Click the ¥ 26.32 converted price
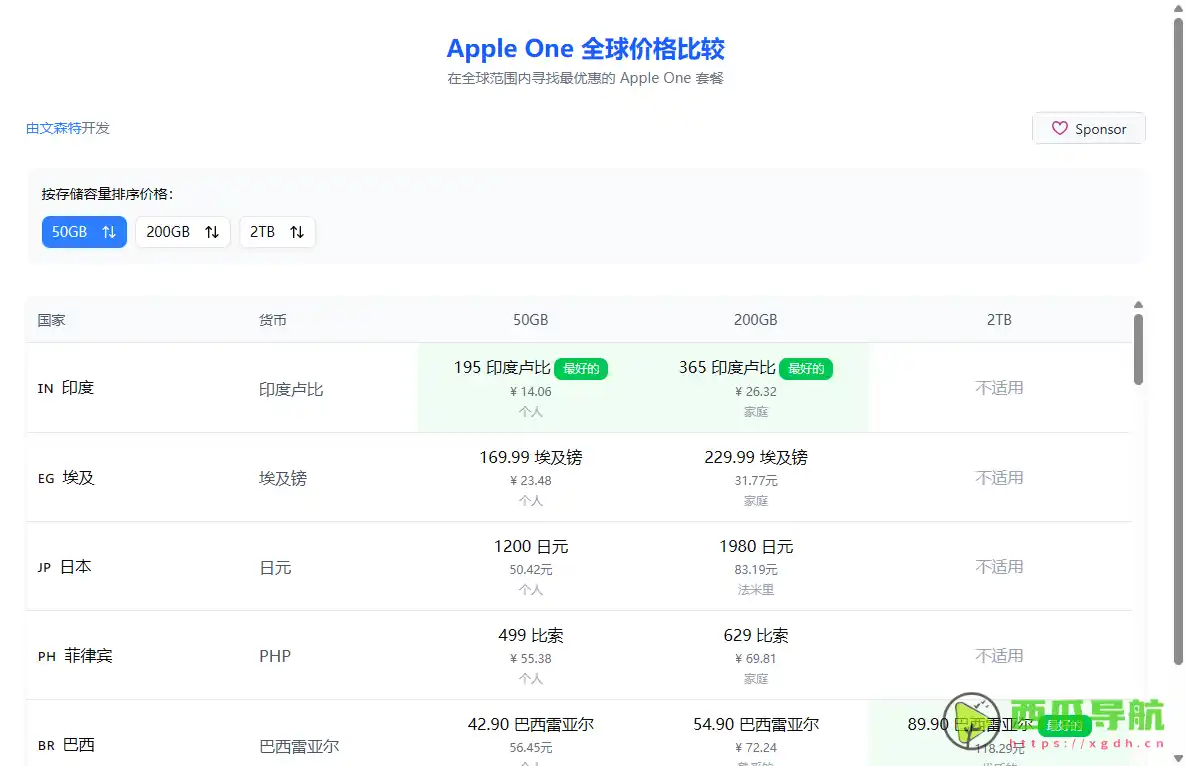Screen dimensions: 1186x766 pos(756,392)
